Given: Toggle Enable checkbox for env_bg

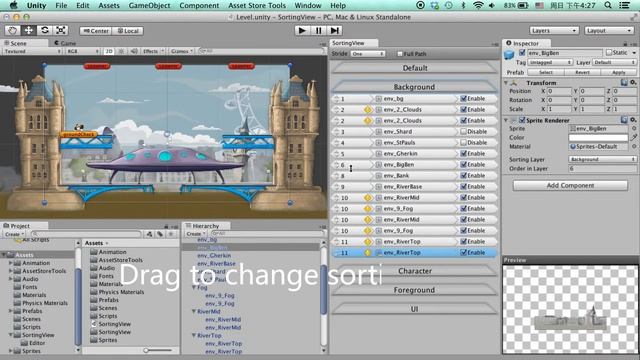Looking at the screenshot, I should pyautogui.click(x=463, y=99).
